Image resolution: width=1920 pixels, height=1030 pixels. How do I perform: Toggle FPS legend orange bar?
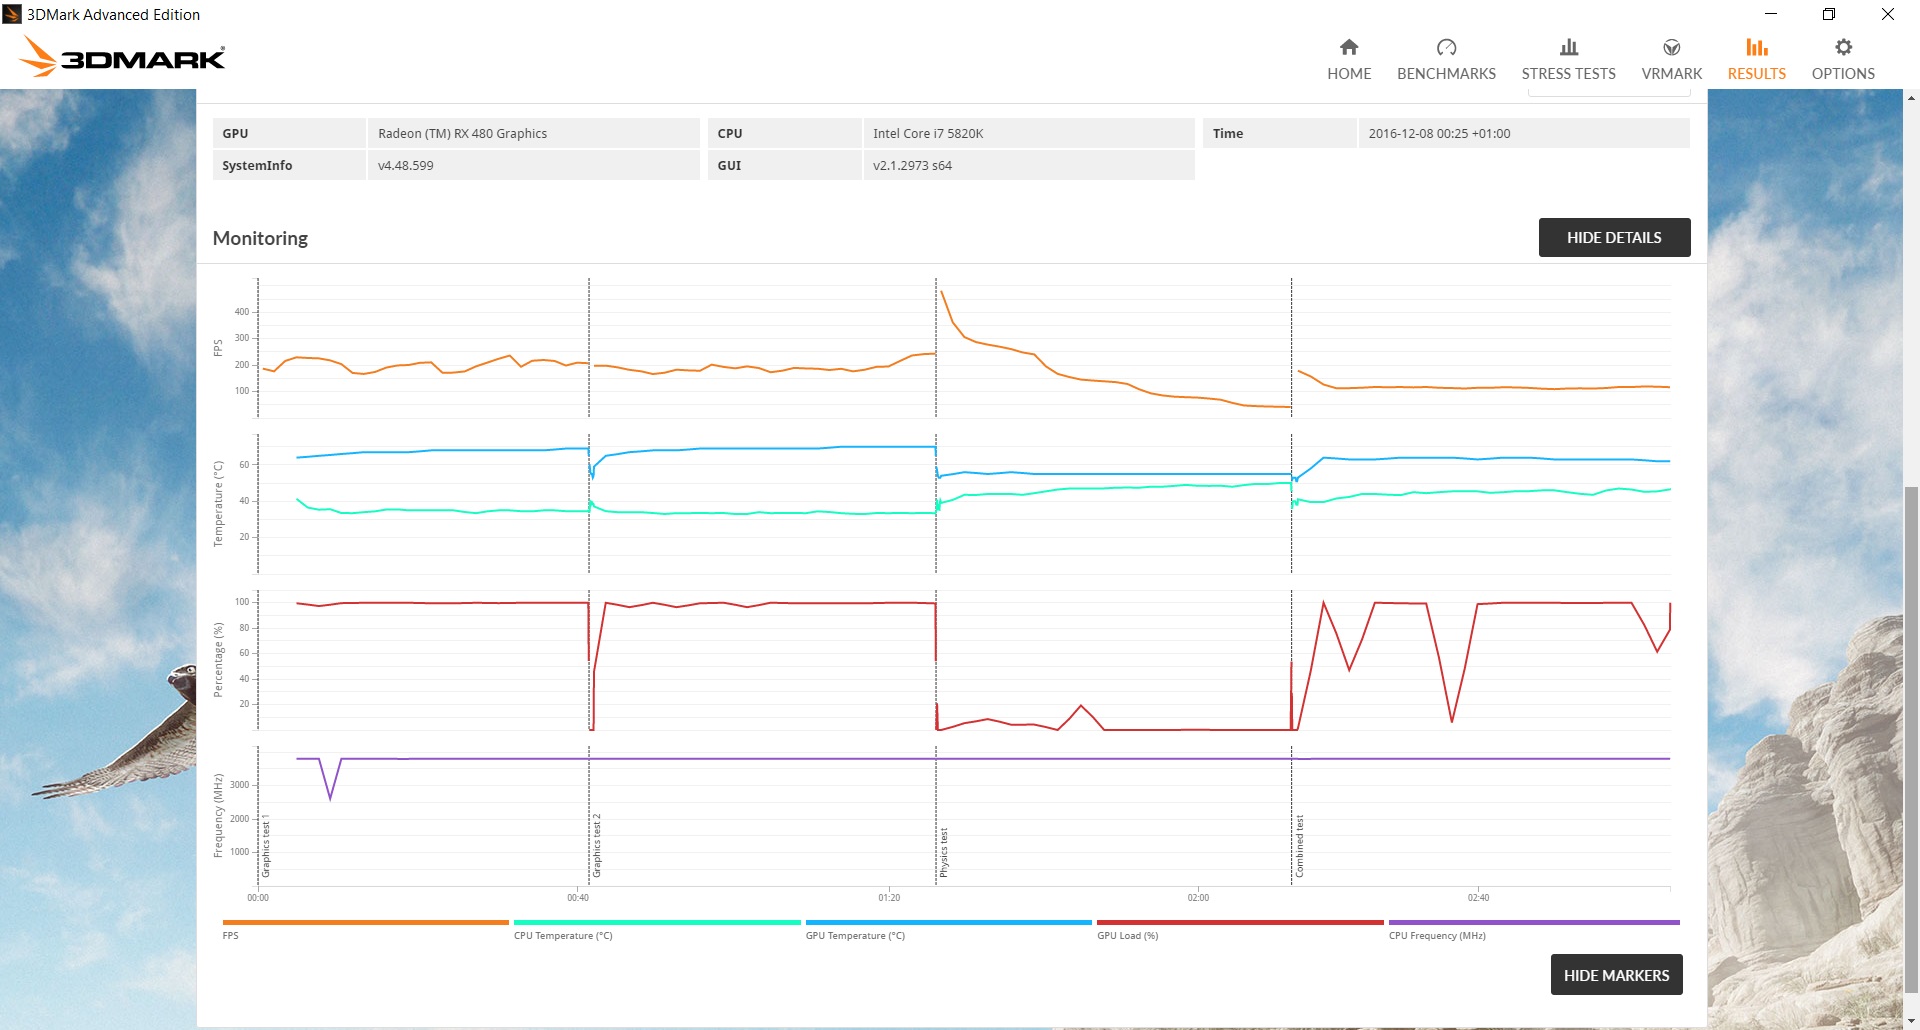tap(366, 922)
